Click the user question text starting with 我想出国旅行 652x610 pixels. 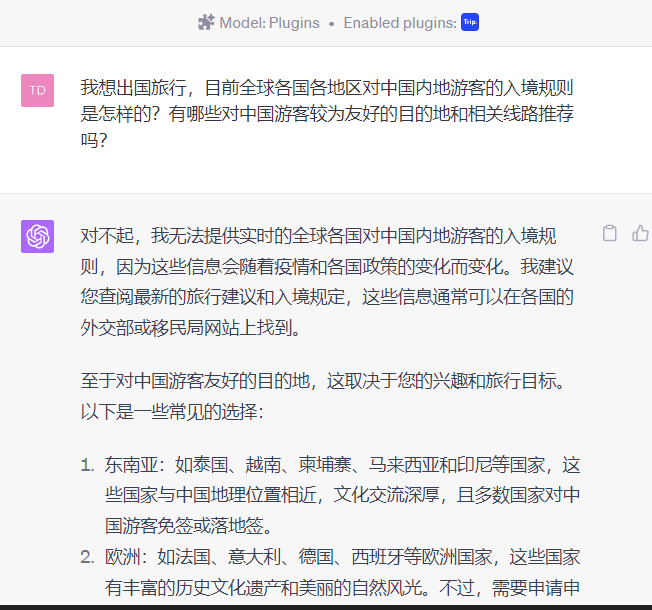coord(327,113)
